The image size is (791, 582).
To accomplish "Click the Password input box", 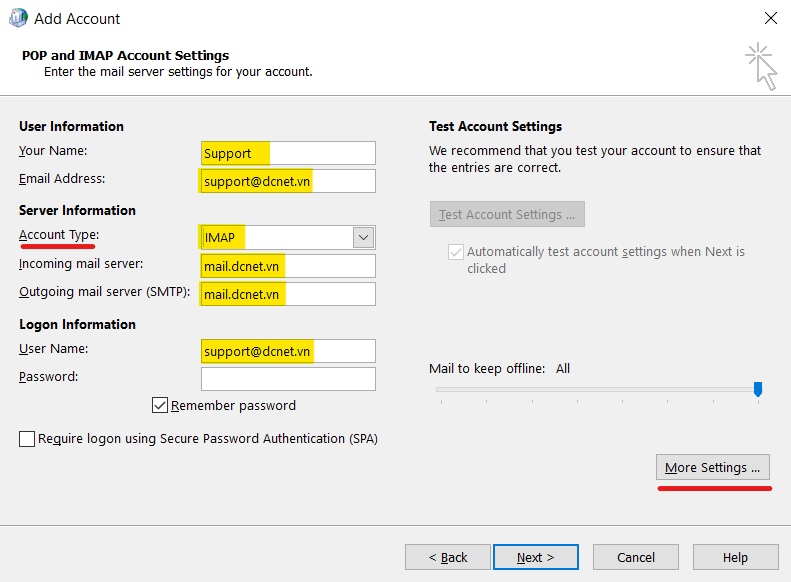I will click(x=288, y=379).
